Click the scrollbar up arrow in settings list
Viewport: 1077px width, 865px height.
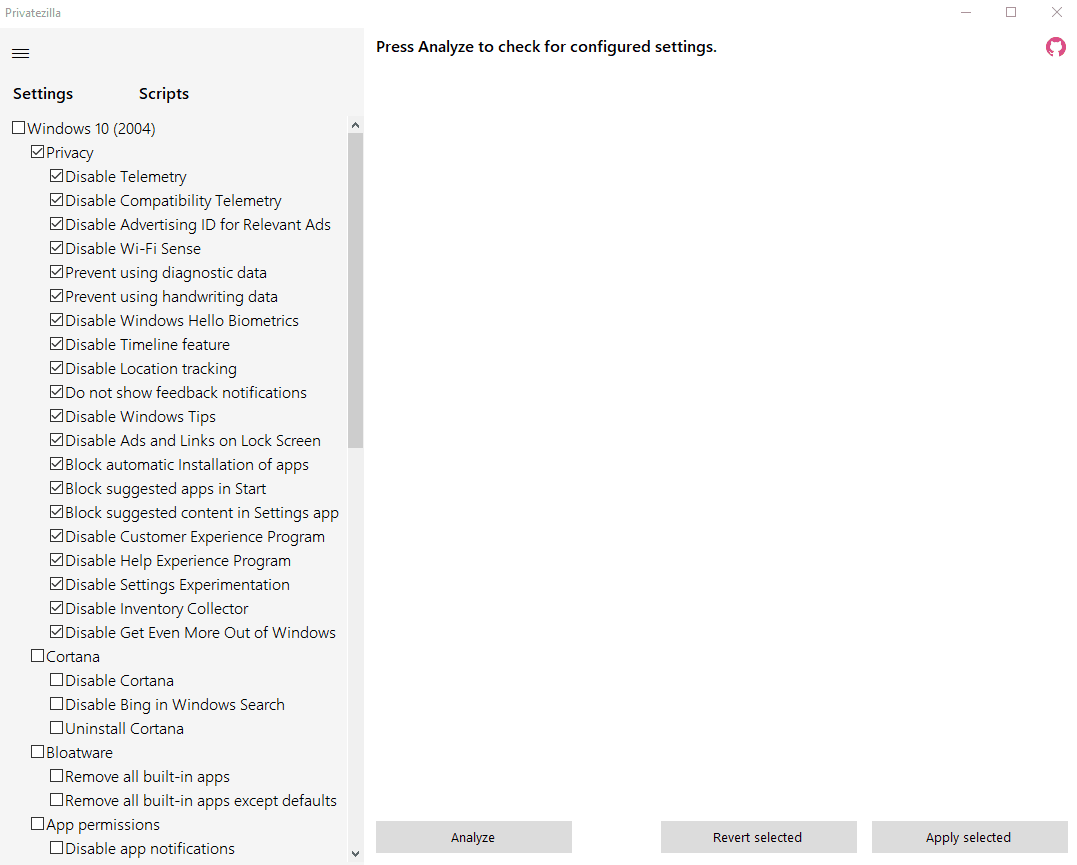[x=355, y=125]
